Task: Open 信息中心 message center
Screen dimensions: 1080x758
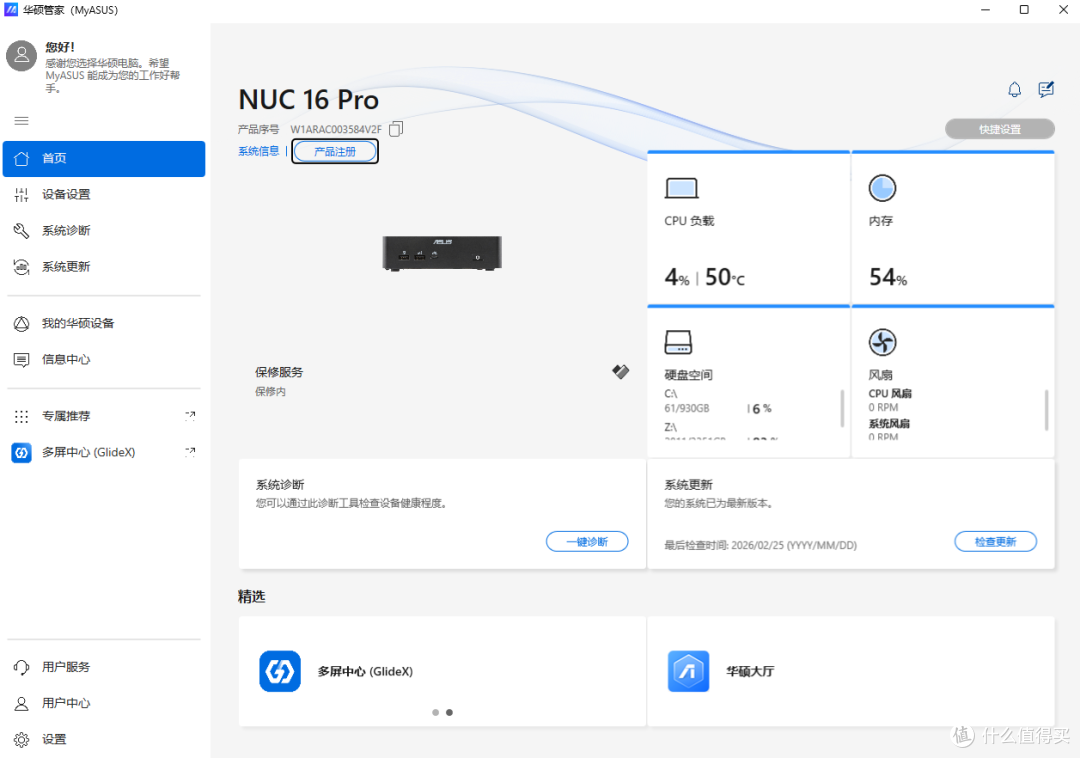Action: pos(104,359)
